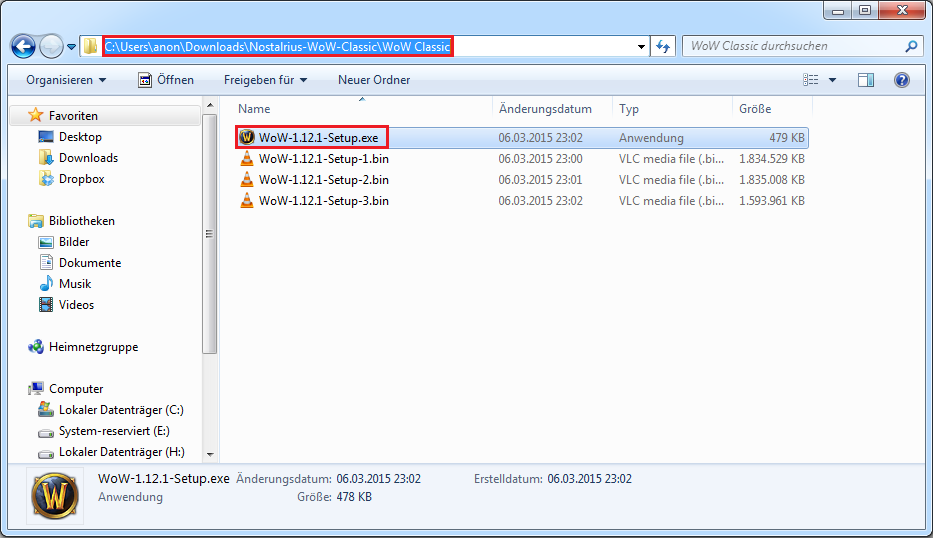The width and height of the screenshot is (933, 538).
Task: Select the address bar path text
Action: [277, 46]
